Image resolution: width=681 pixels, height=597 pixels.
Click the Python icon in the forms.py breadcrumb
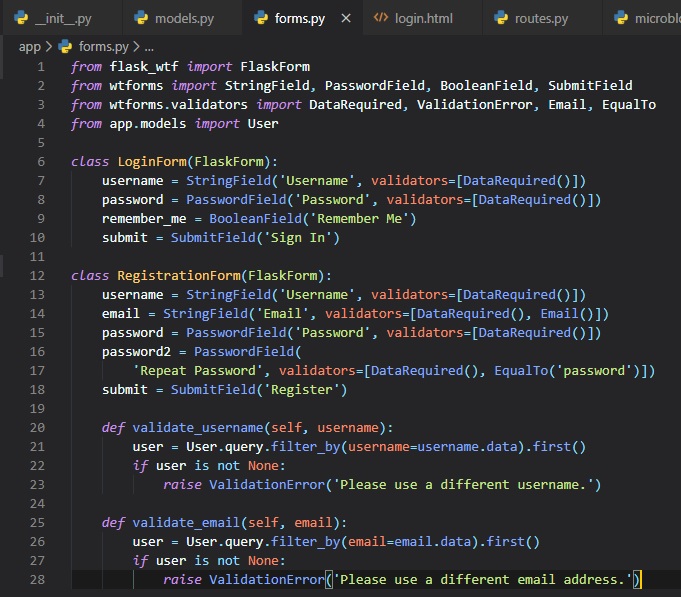point(66,46)
